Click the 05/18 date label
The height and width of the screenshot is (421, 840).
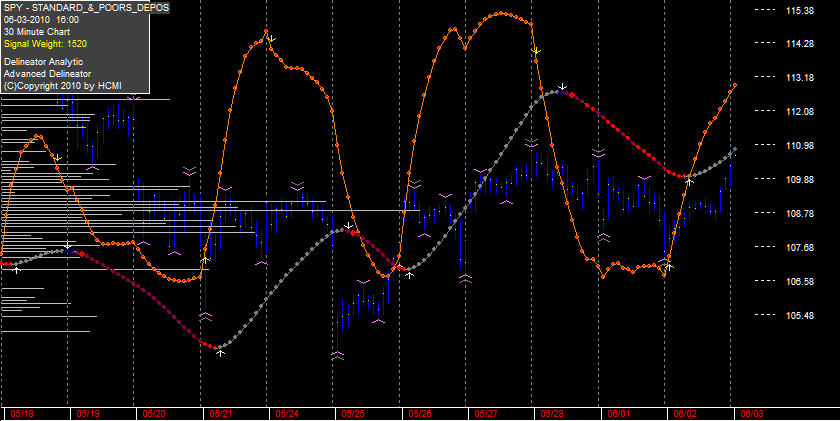pyautogui.click(x=18, y=414)
